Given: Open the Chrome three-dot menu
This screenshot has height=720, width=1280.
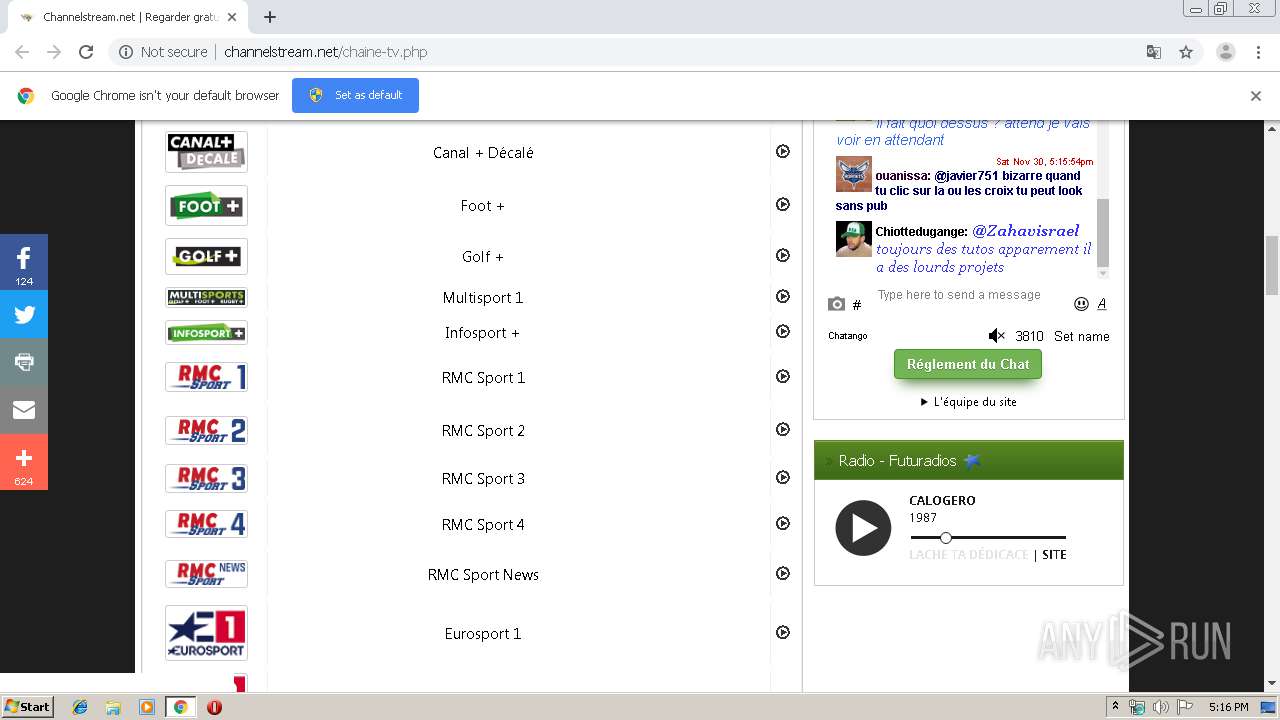Looking at the screenshot, I should [1258, 52].
